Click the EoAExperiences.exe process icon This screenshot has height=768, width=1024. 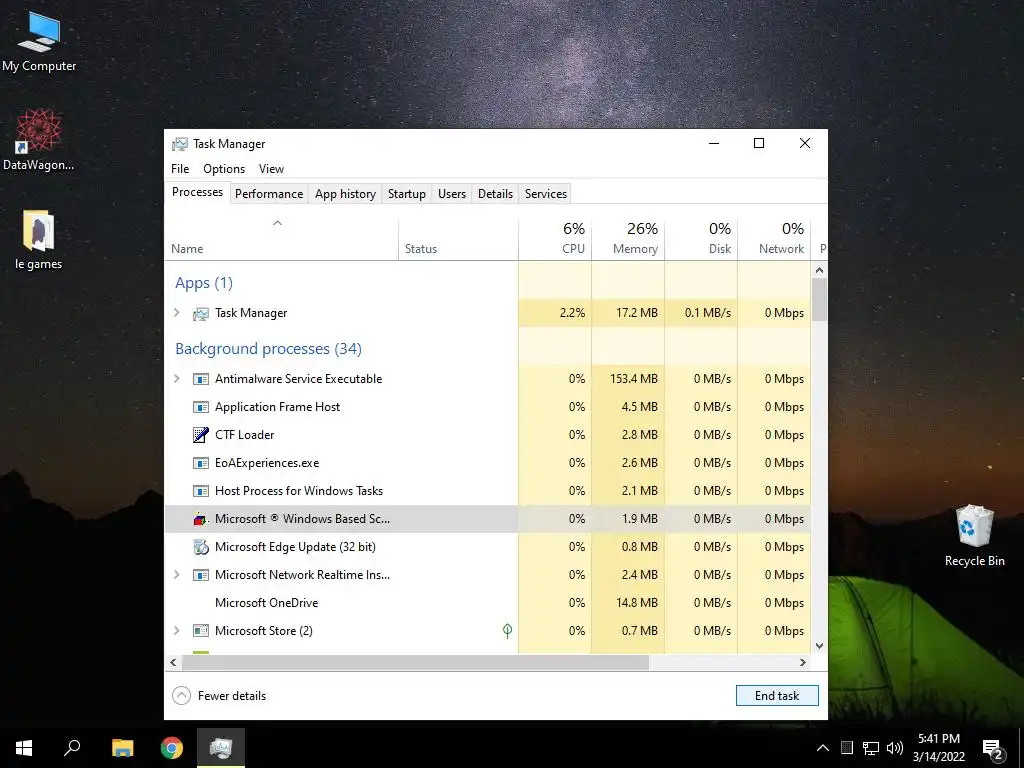pos(200,463)
